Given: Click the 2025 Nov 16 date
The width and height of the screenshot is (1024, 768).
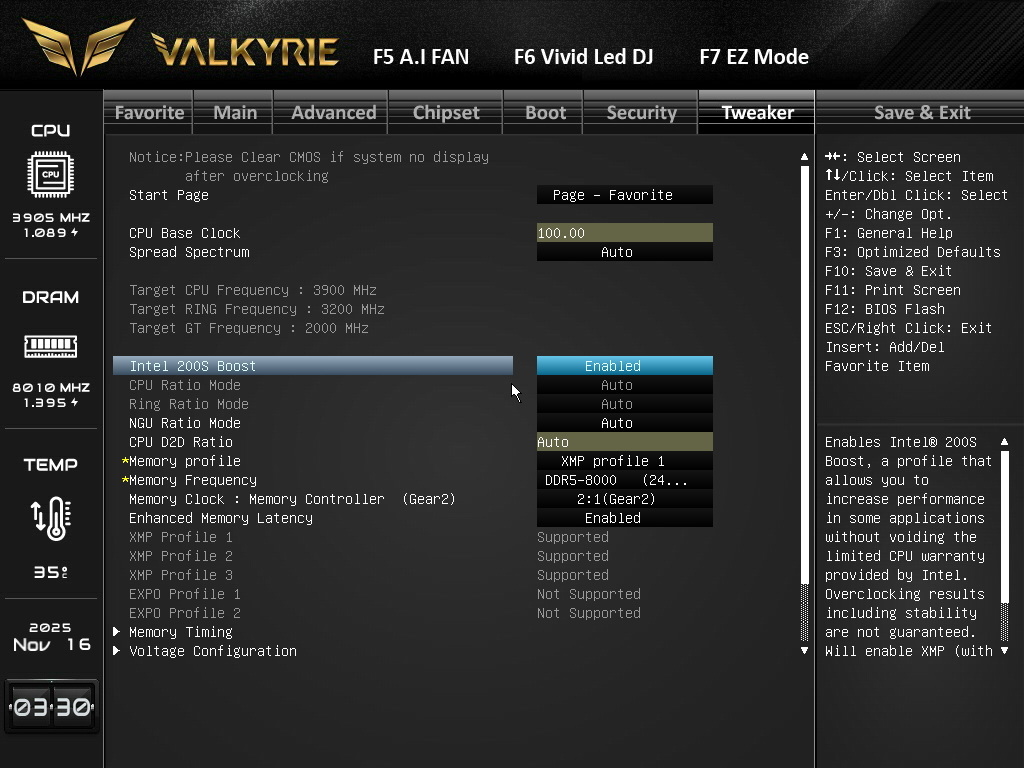Looking at the screenshot, I should pyautogui.click(x=52, y=637).
